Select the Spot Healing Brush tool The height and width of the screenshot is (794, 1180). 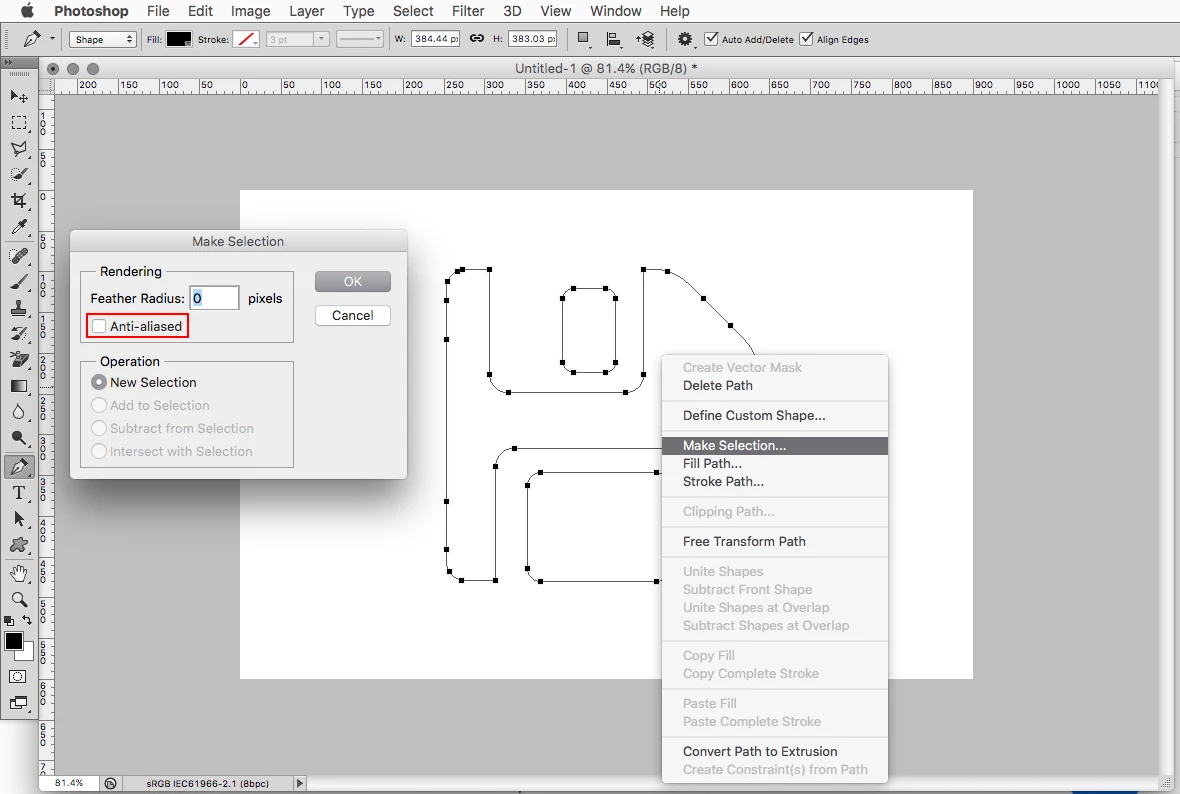point(19,256)
